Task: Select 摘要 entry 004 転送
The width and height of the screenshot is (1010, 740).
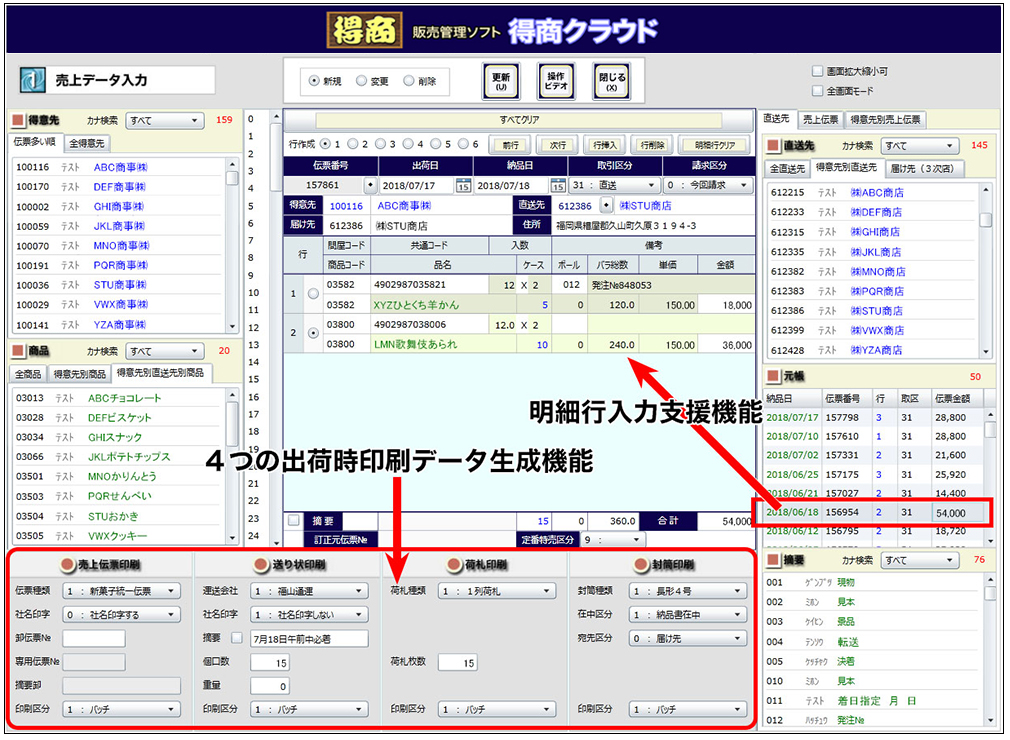Action: (x=872, y=641)
